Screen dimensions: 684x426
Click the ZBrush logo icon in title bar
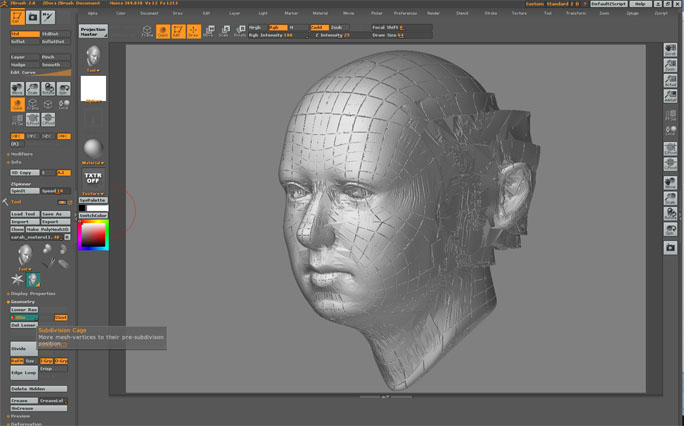(4, 3)
